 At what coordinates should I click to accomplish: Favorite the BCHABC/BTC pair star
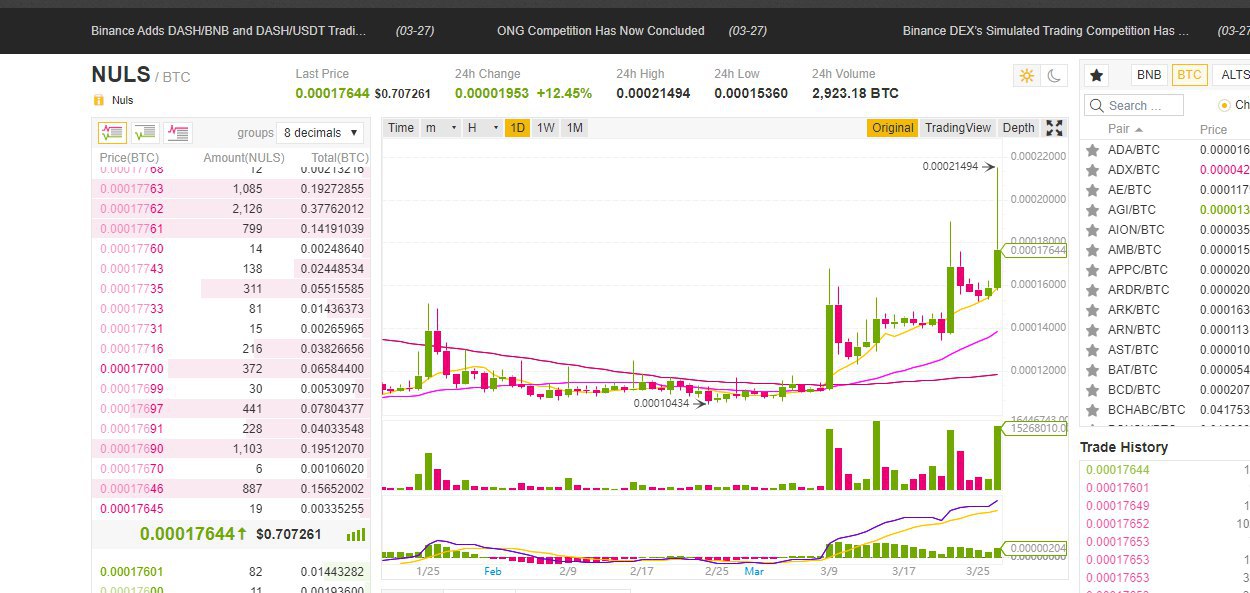(1093, 410)
